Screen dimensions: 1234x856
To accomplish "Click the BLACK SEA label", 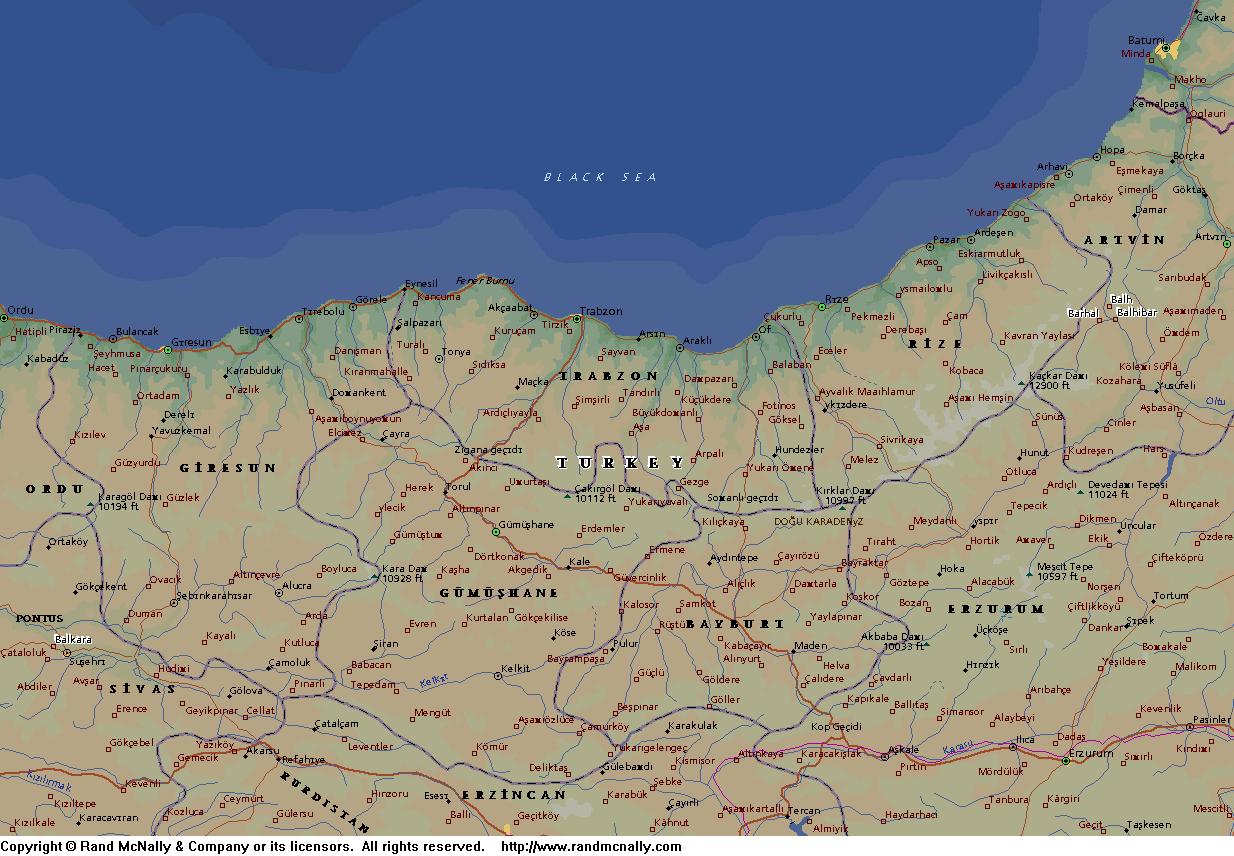I will (600, 177).
